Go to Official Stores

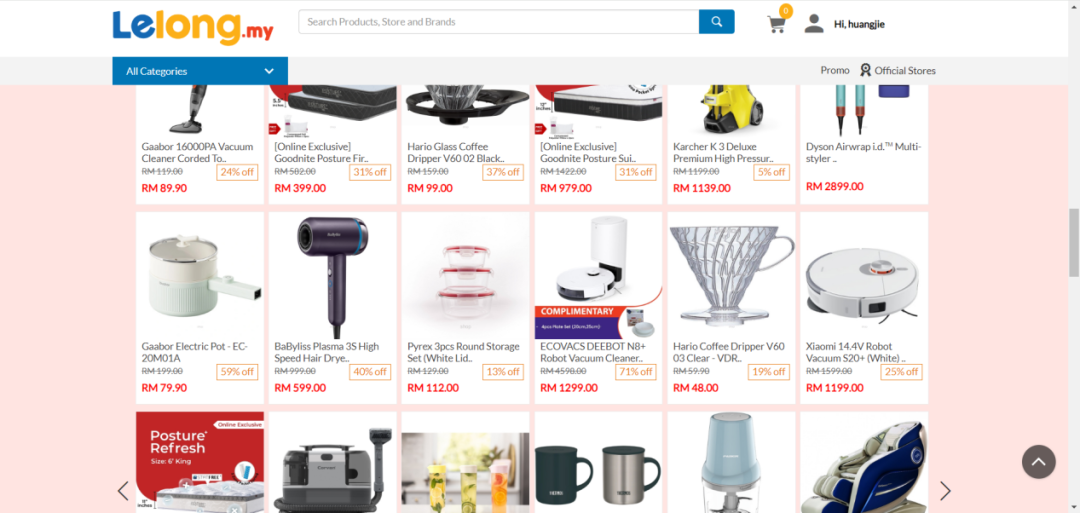(x=905, y=70)
